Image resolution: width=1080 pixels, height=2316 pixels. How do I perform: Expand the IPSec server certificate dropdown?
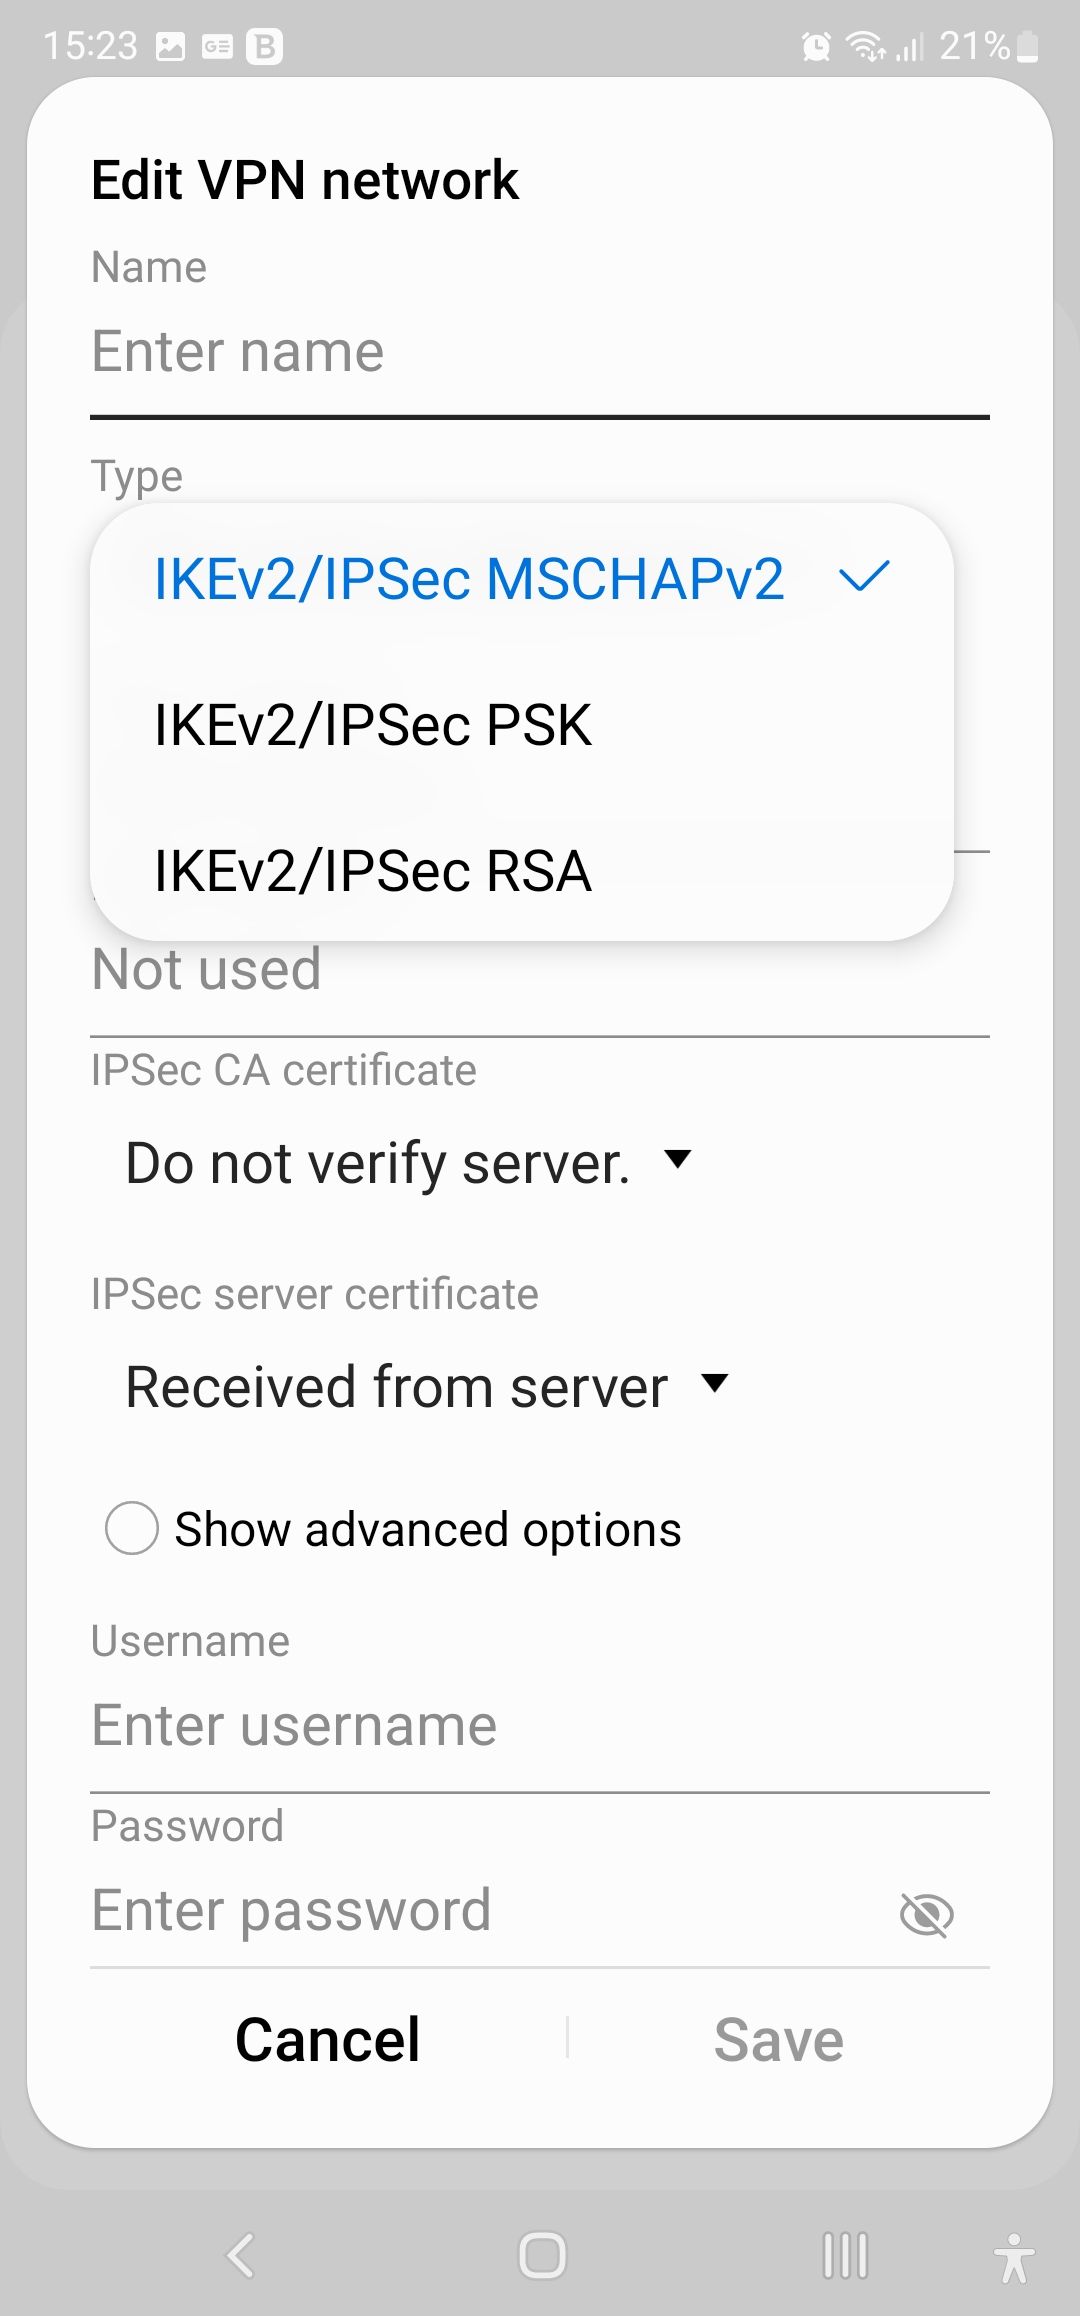(425, 1386)
